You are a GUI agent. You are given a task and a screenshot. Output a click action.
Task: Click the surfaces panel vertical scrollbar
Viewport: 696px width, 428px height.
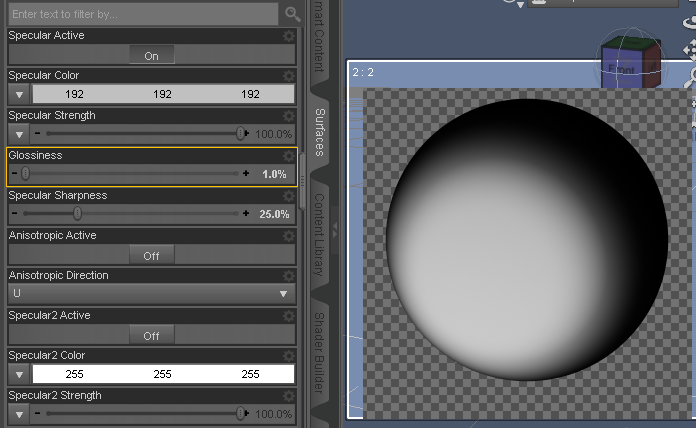tap(302, 181)
